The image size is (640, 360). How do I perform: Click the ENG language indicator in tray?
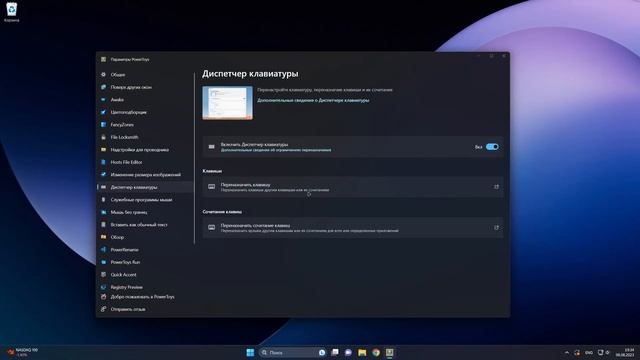click(589, 352)
